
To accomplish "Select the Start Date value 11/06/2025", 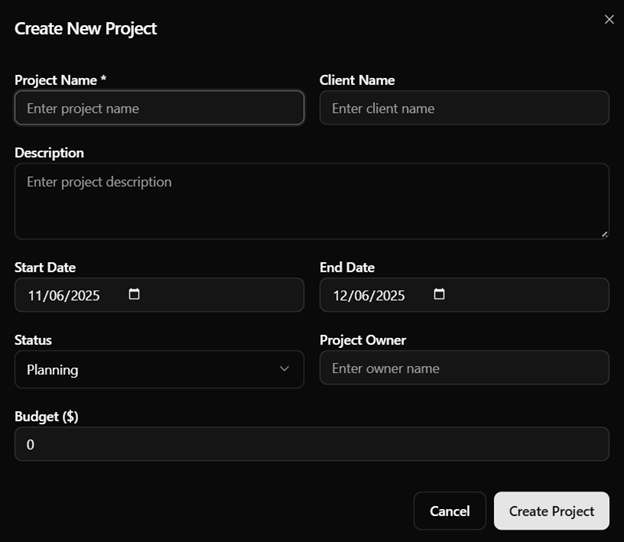I will point(64,296).
